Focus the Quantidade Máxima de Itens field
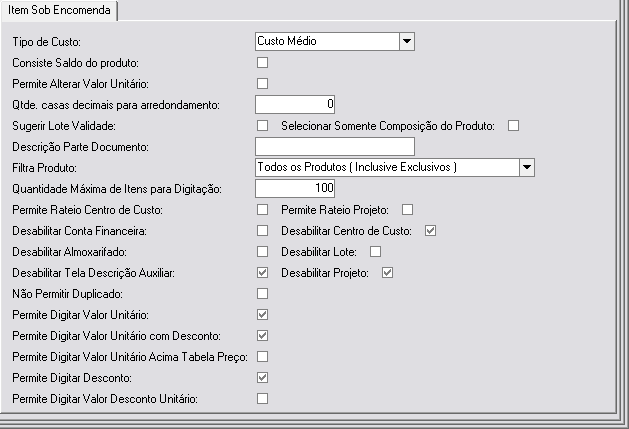The image size is (629, 429). pos(295,188)
